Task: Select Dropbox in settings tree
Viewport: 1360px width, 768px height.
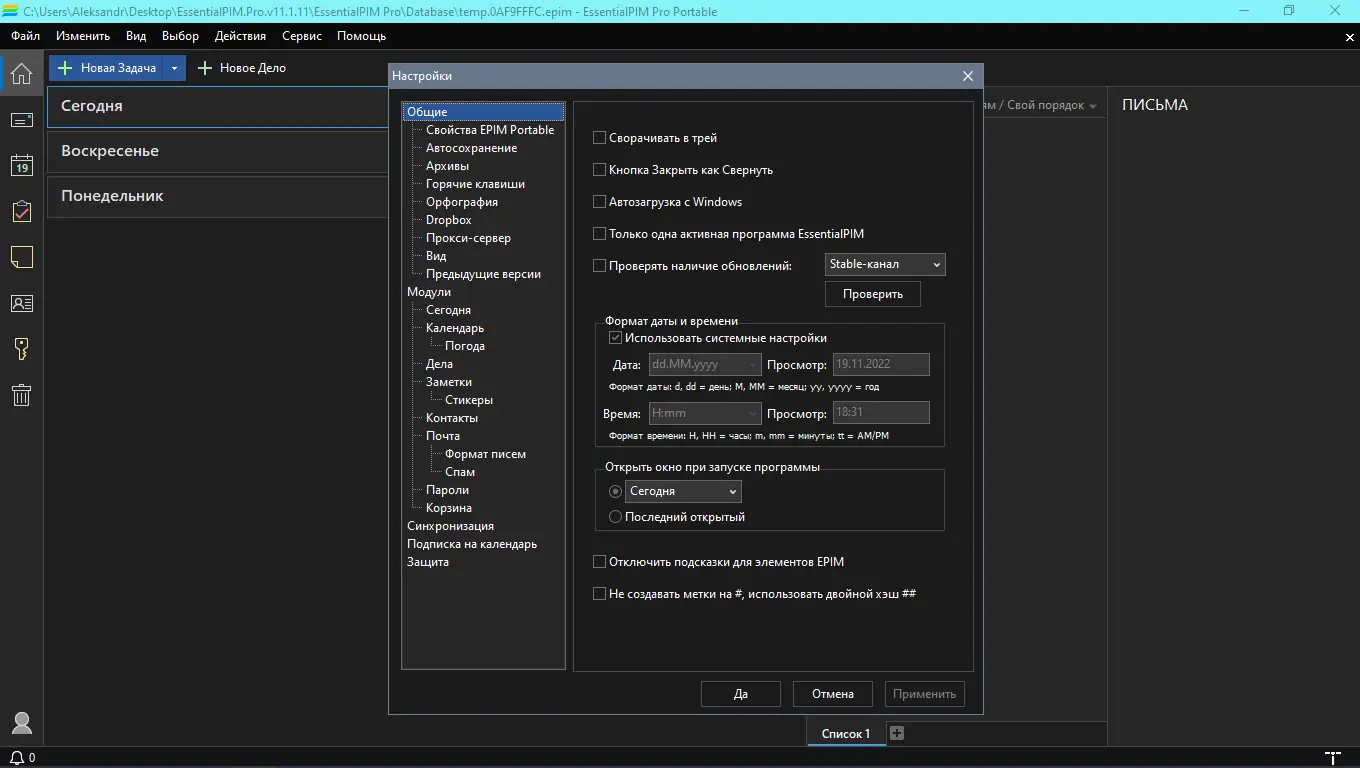Action: coord(449,220)
